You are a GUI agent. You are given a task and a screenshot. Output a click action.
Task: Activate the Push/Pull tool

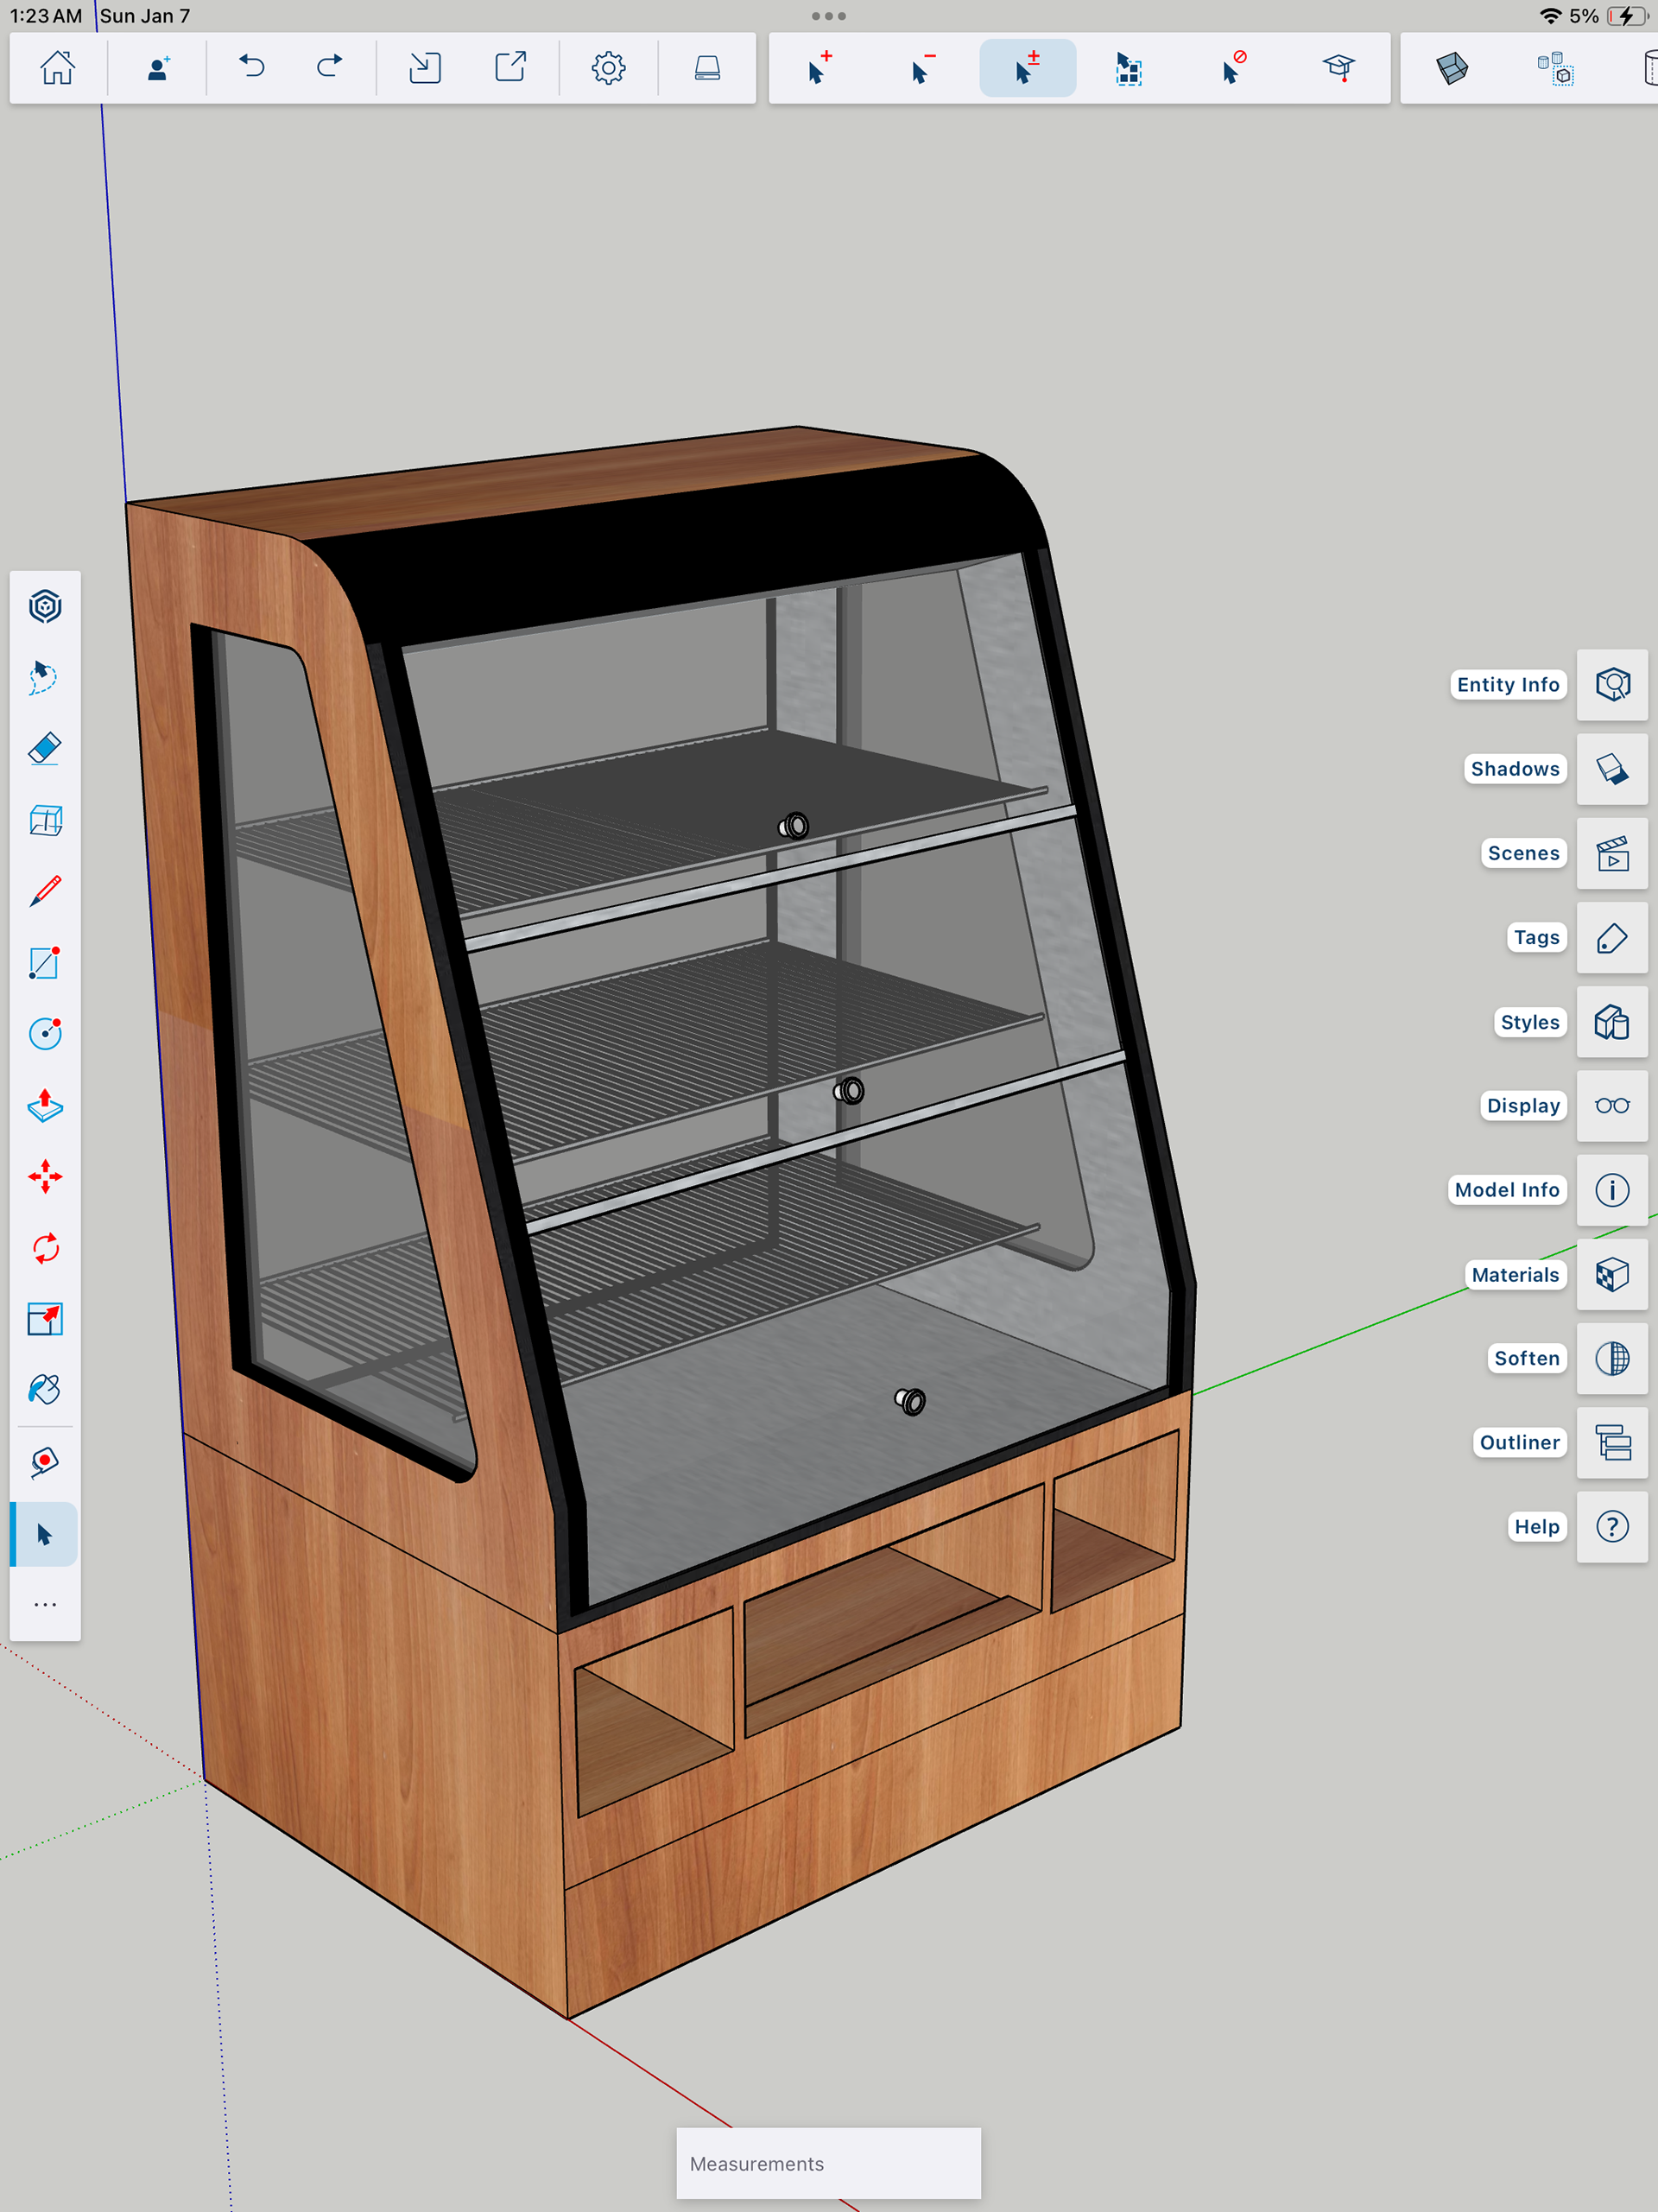pyautogui.click(x=45, y=1105)
